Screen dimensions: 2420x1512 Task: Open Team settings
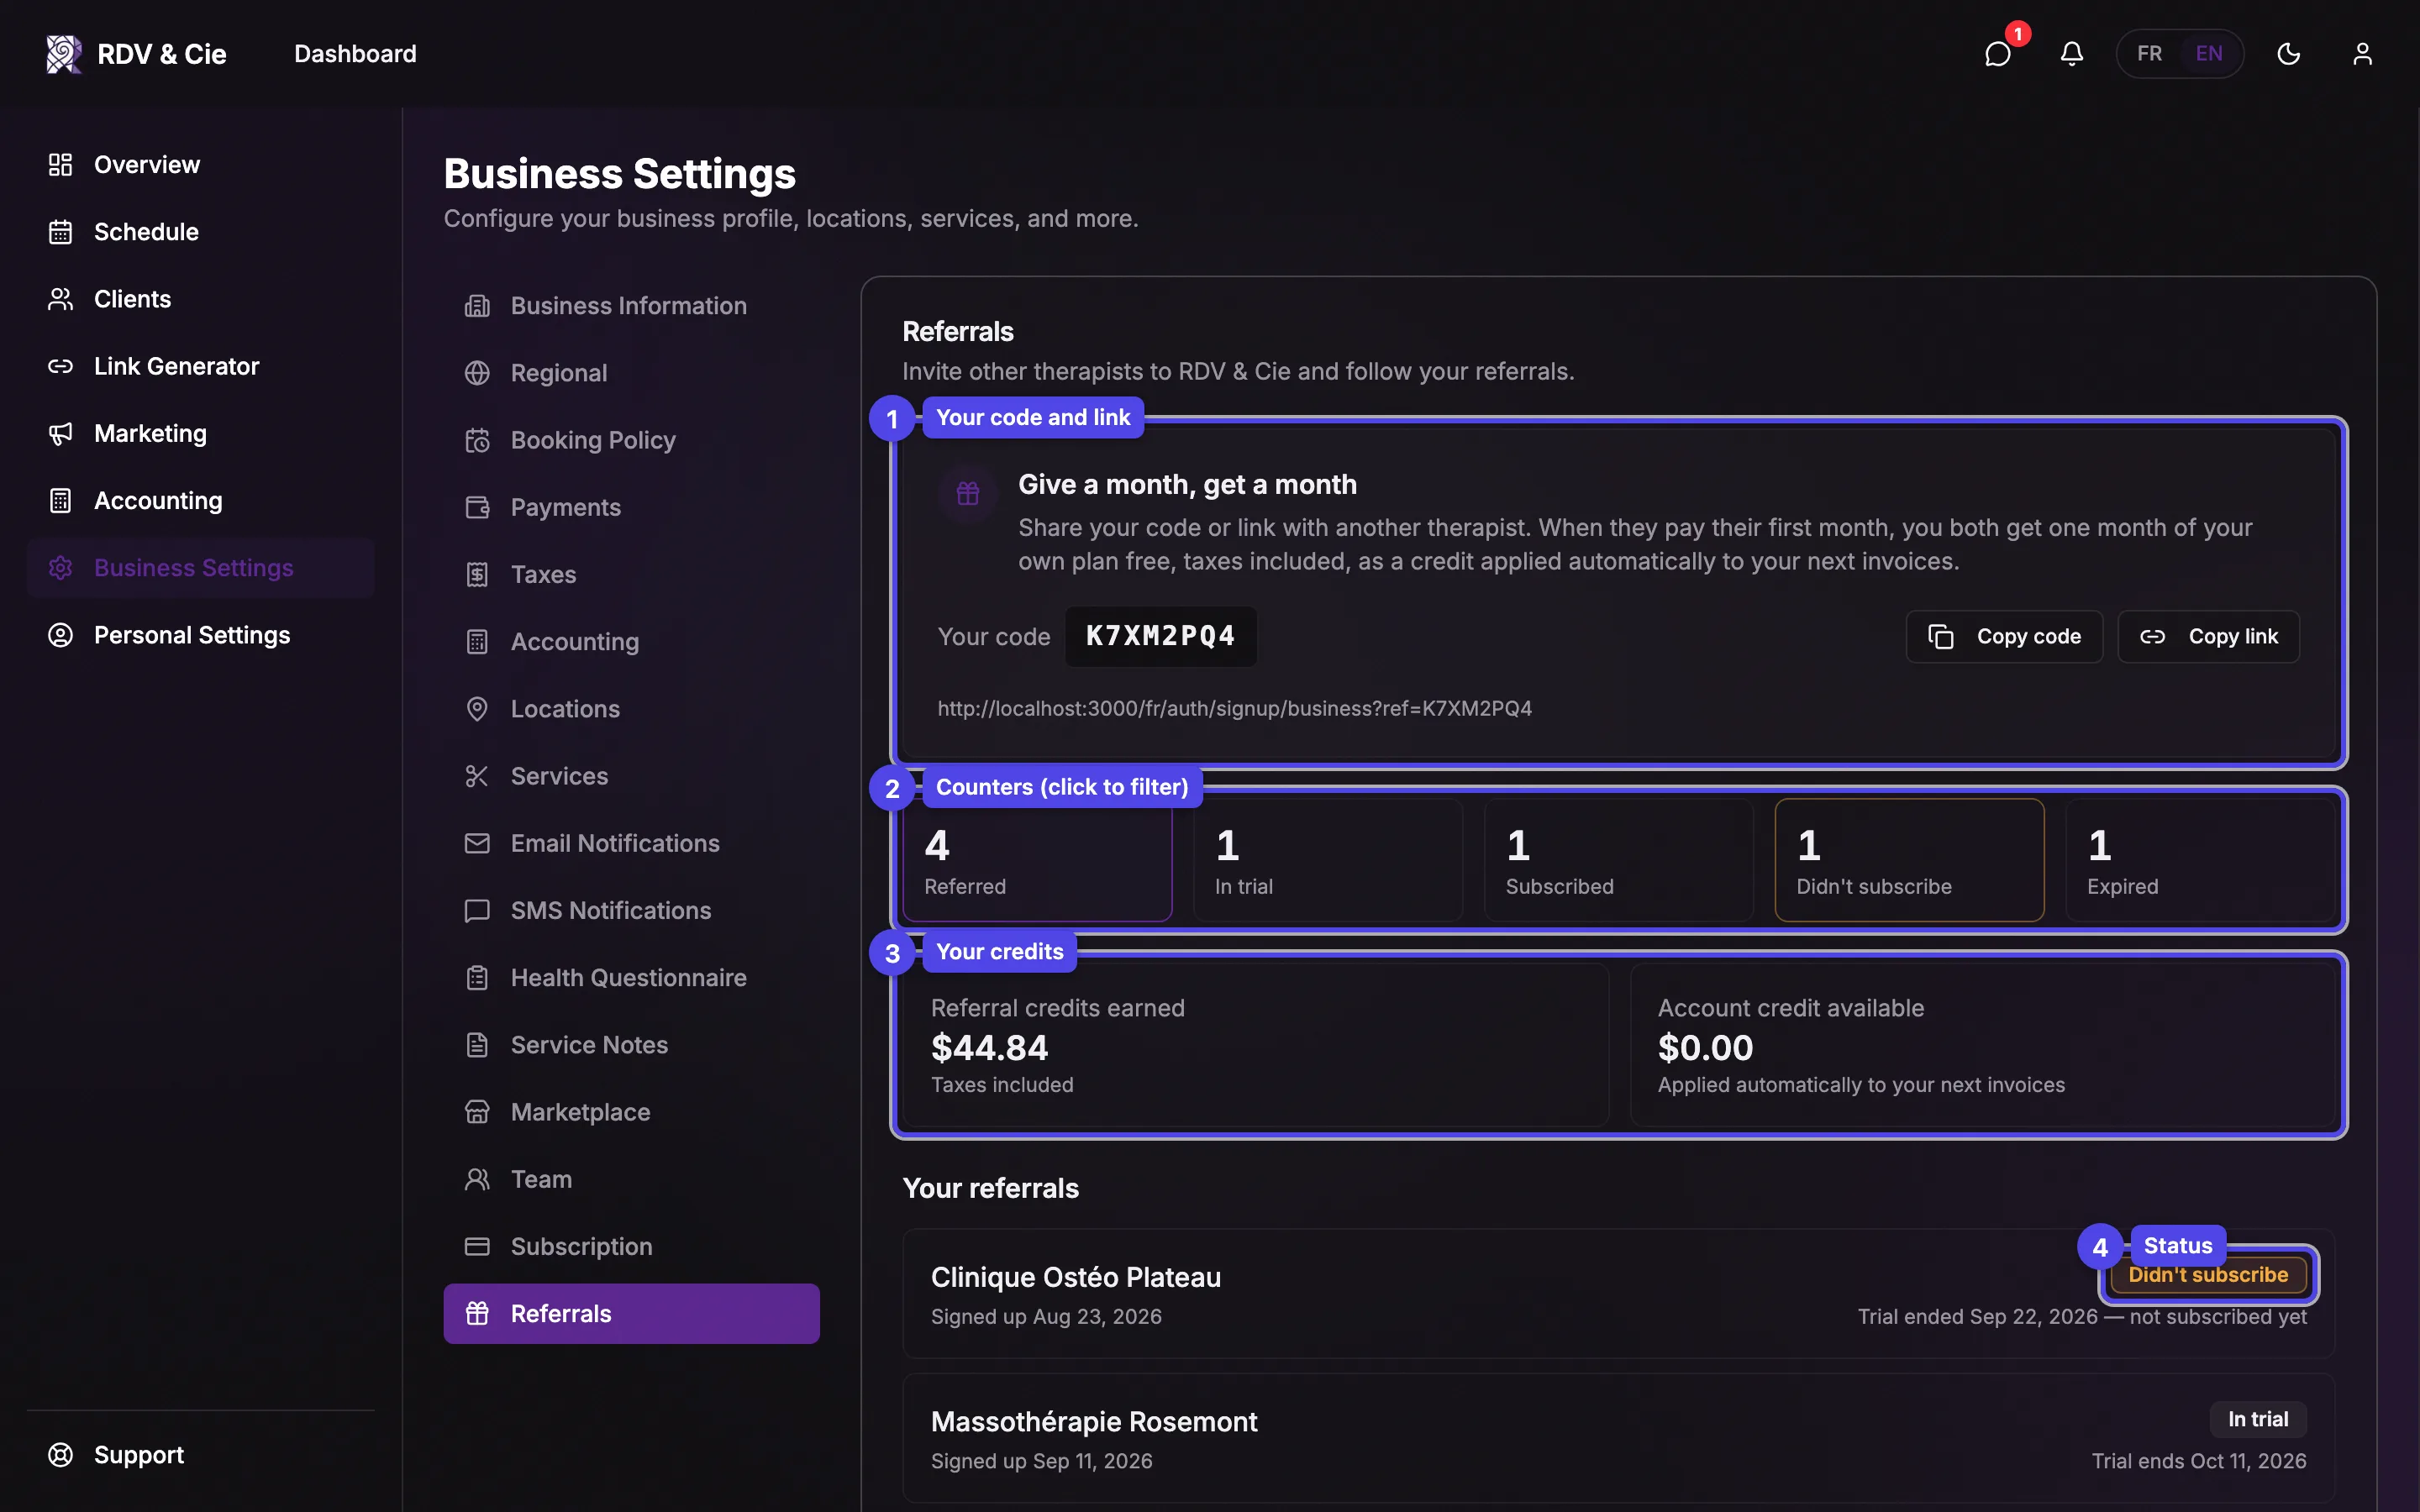point(631,1179)
